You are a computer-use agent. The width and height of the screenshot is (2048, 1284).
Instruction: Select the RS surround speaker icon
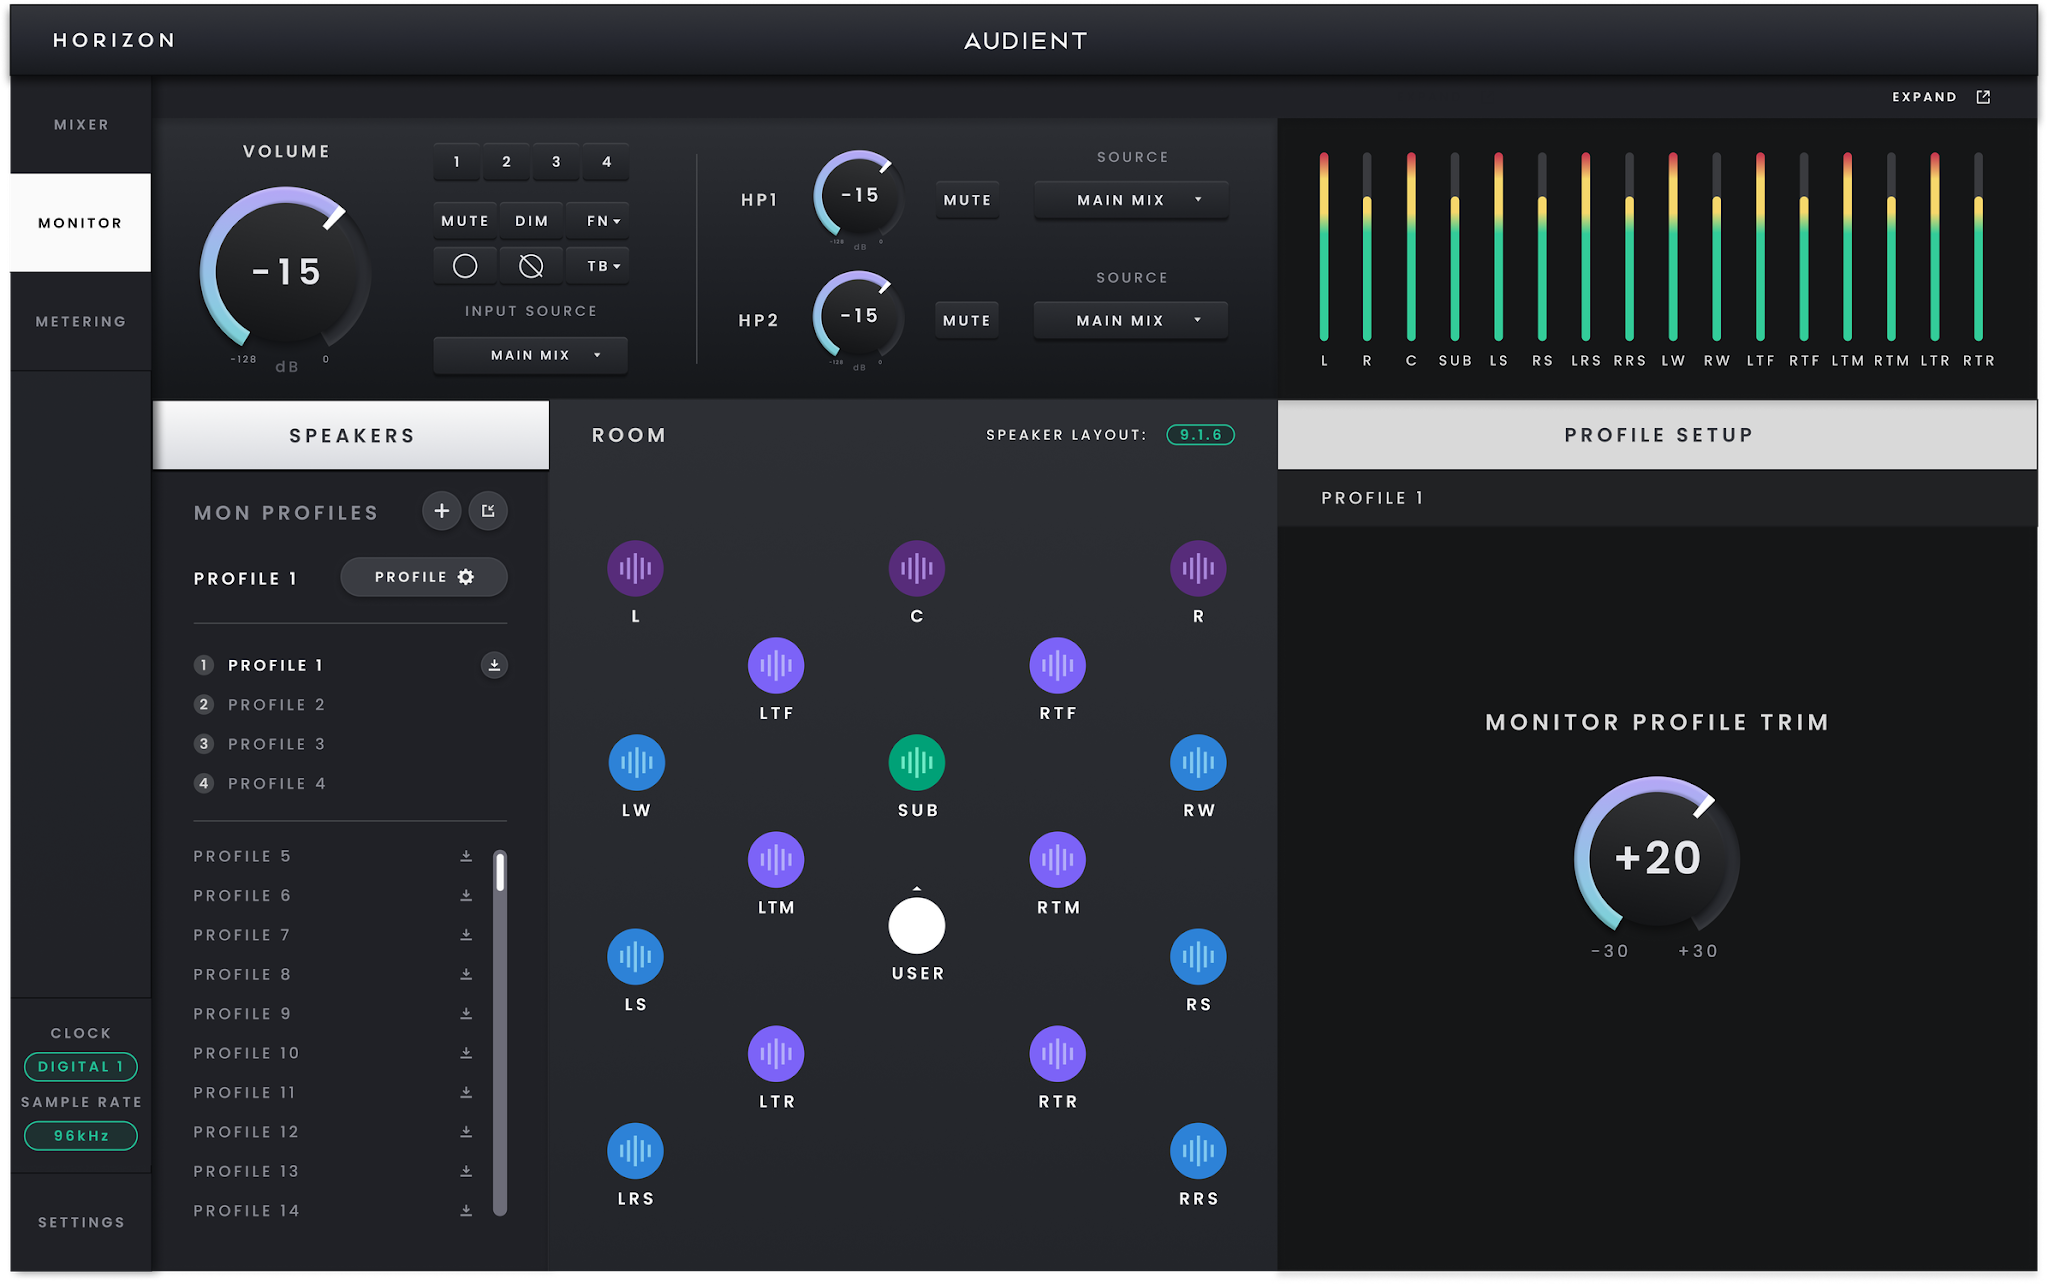click(x=1198, y=956)
